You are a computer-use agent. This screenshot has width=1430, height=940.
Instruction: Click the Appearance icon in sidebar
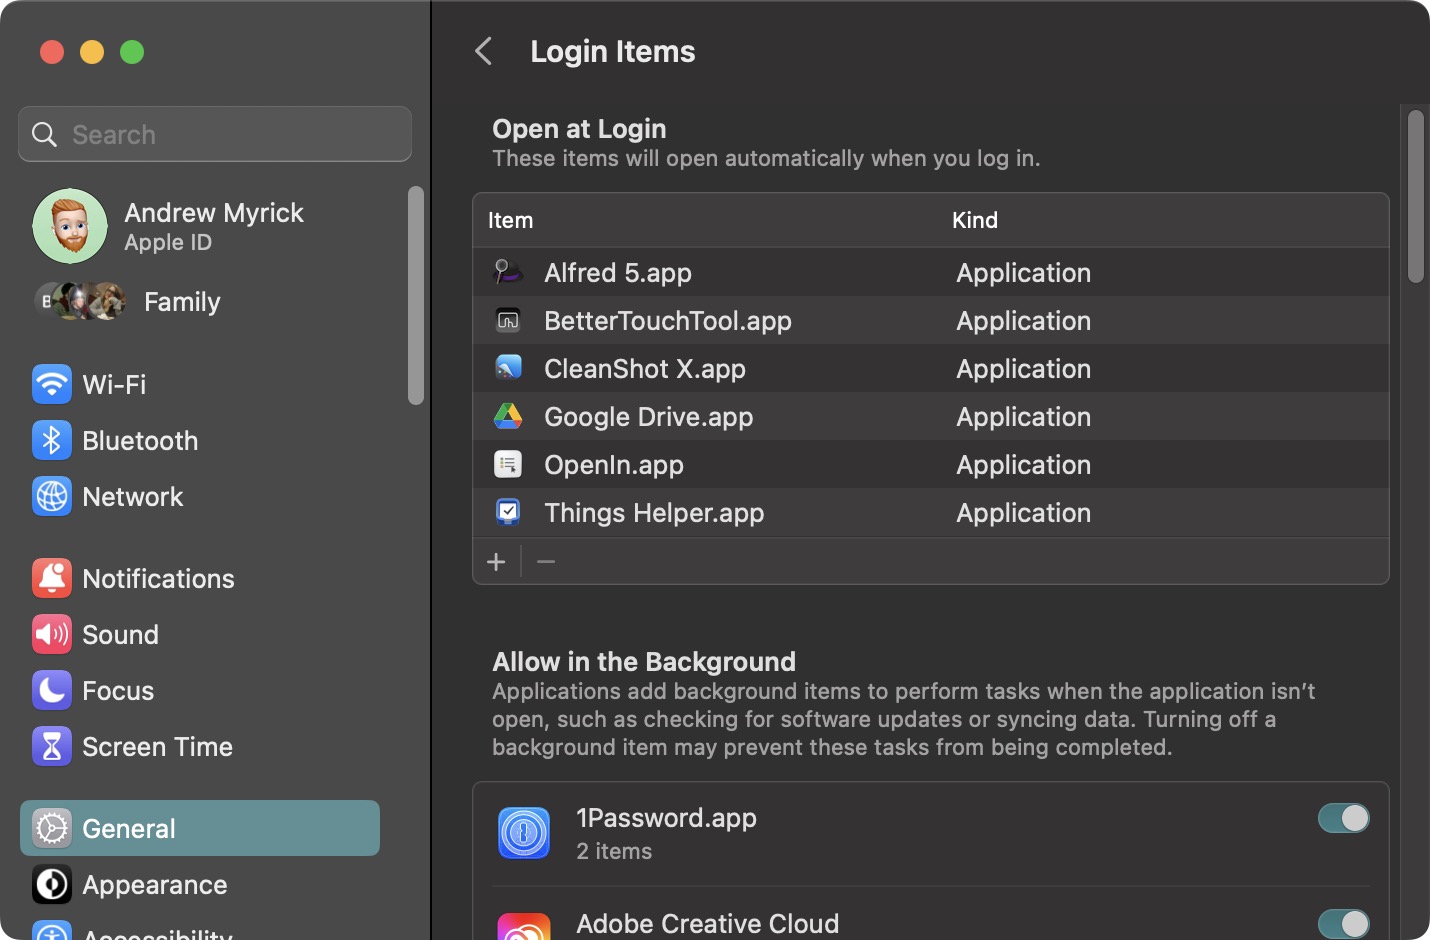(52, 884)
